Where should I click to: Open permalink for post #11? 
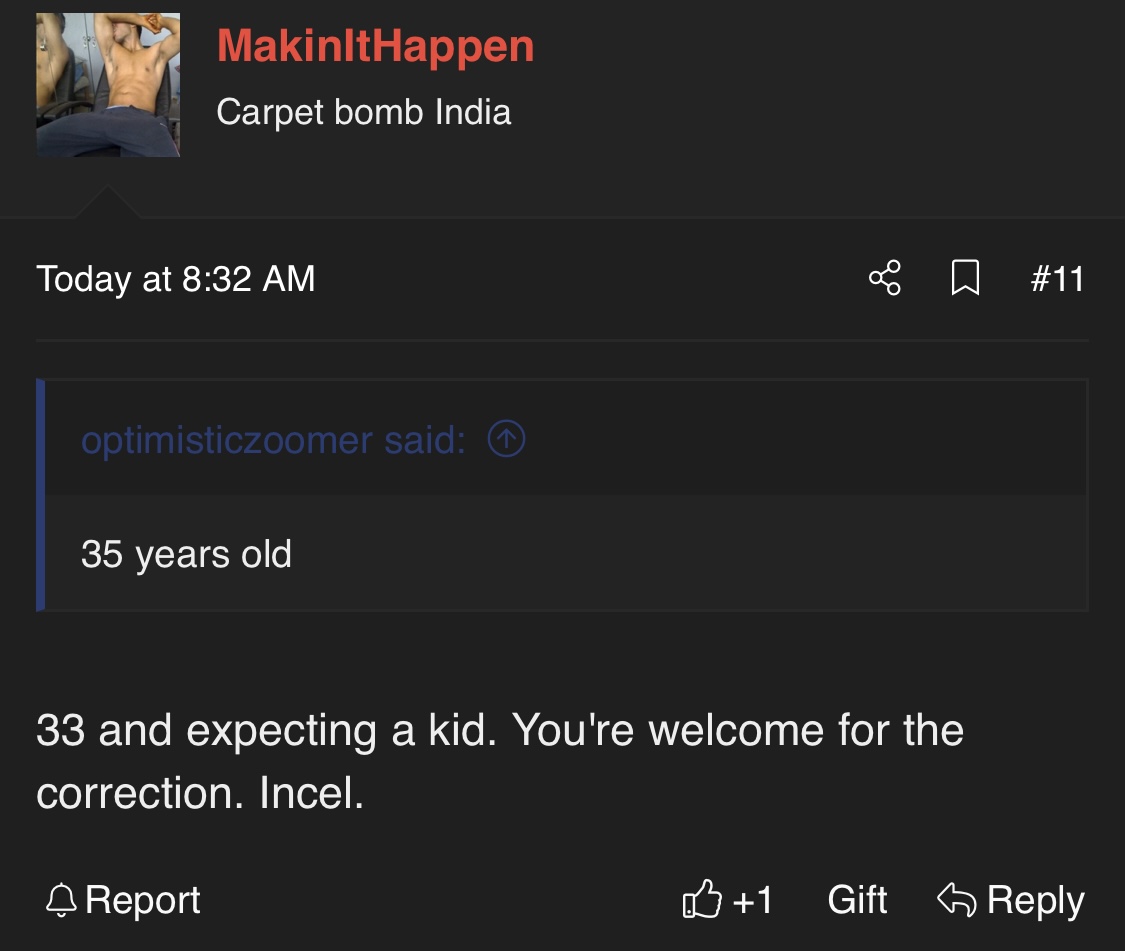(x=1057, y=278)
